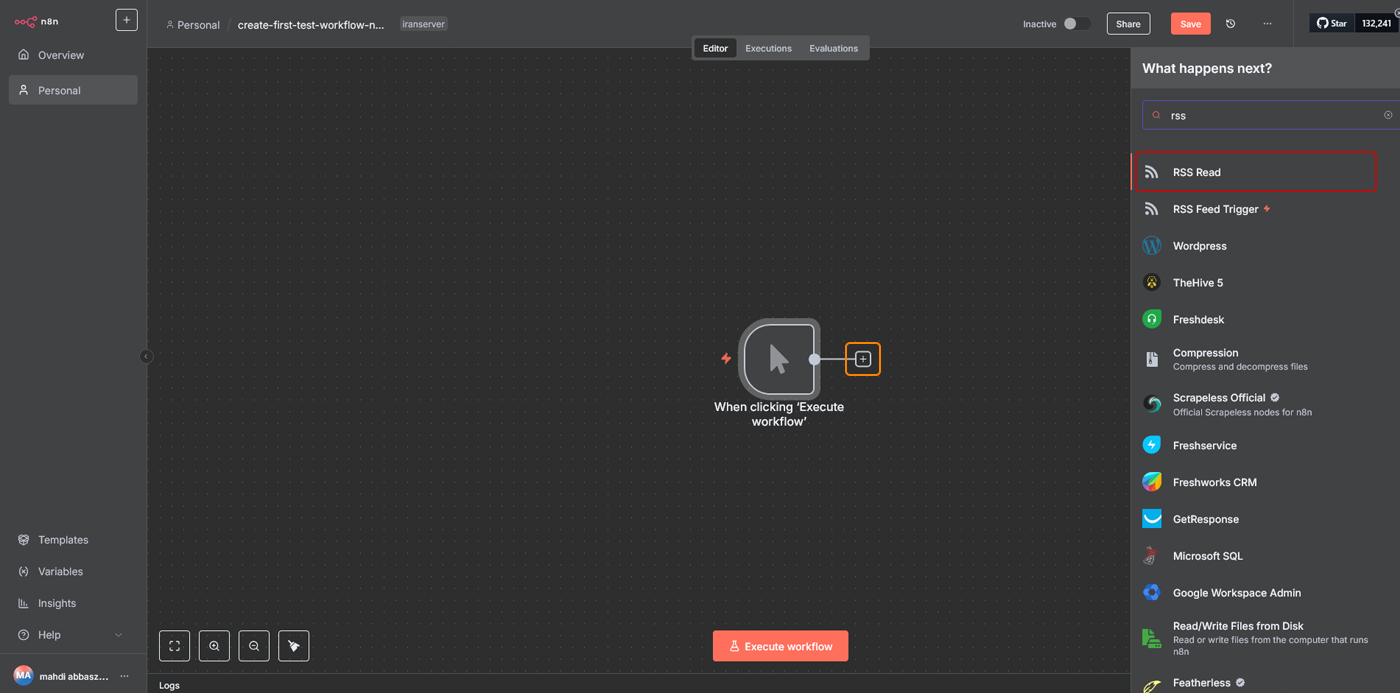Zoom in on the workflow canvas
This screenshot has height=693, width=1400.
click(x=214, y=646)
